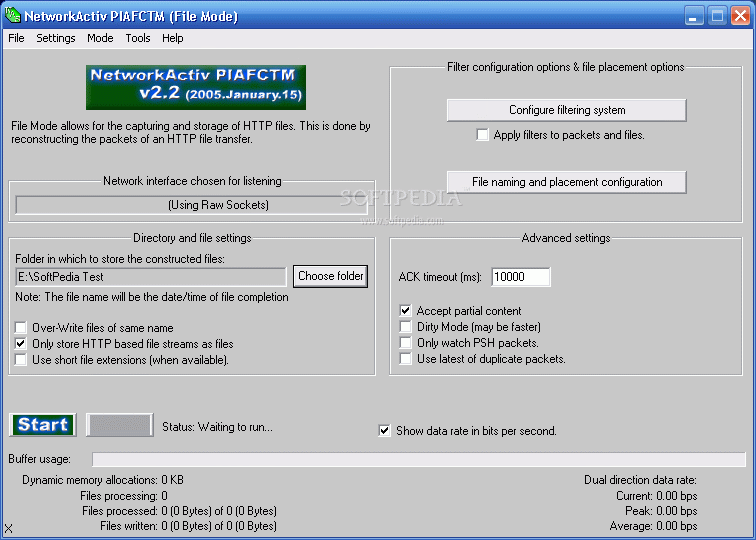Open the Tools menu
Screen dimensions: 756x540
pos(138,38)
